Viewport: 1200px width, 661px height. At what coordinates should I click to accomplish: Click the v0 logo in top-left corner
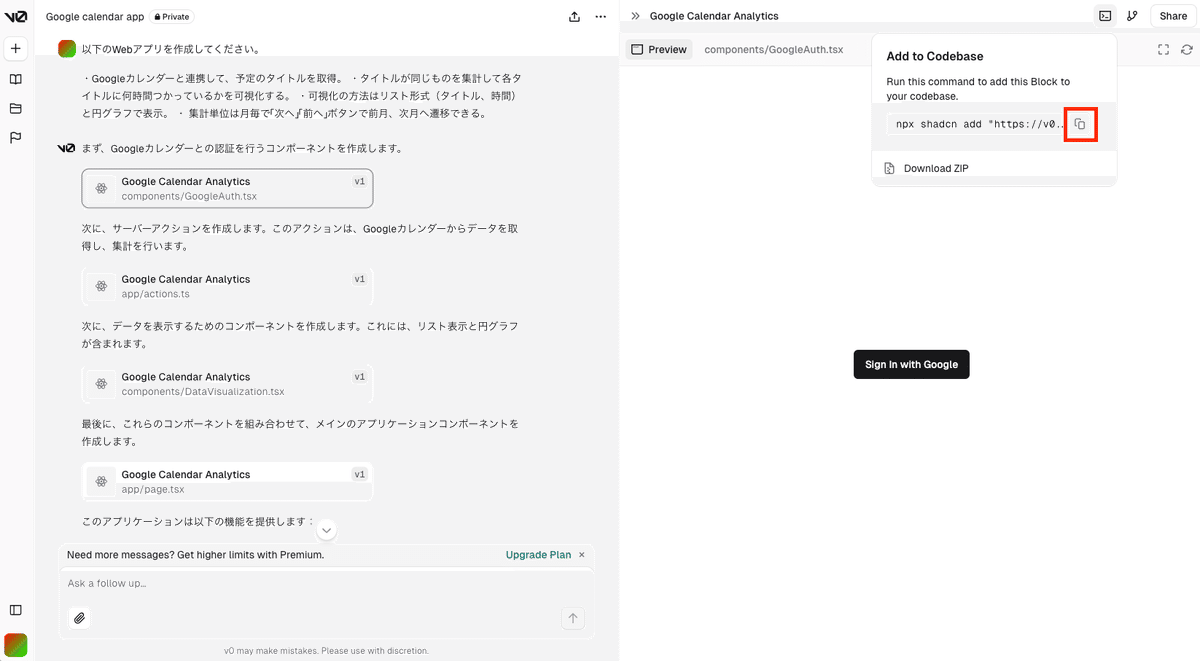coord(15,16)
